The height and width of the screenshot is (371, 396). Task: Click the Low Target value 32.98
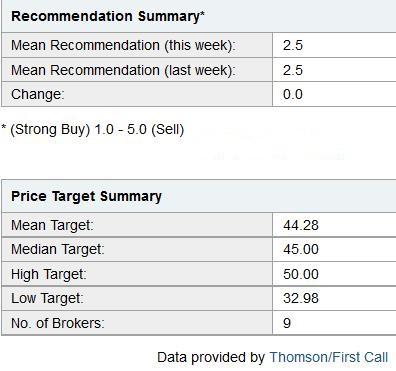[301, 298]
